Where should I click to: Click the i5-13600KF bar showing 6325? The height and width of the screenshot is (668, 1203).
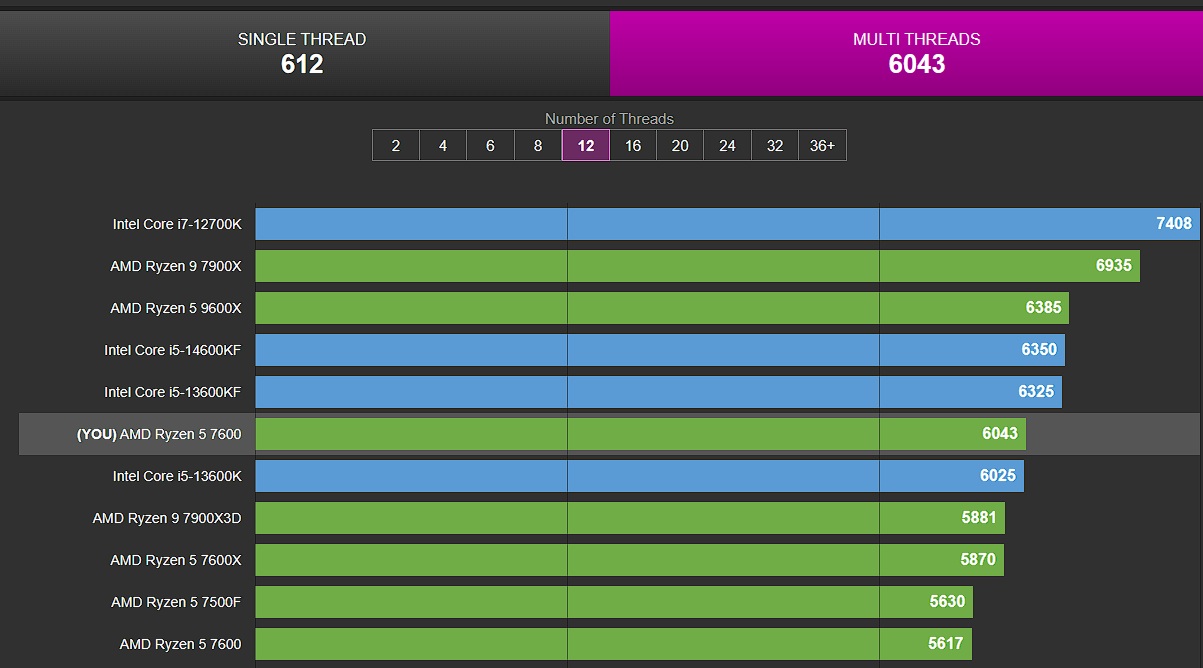pos(658,392)
